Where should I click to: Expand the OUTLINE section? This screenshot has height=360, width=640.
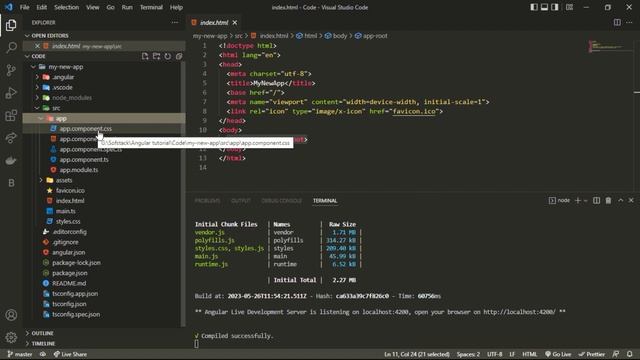pos(27,333)
